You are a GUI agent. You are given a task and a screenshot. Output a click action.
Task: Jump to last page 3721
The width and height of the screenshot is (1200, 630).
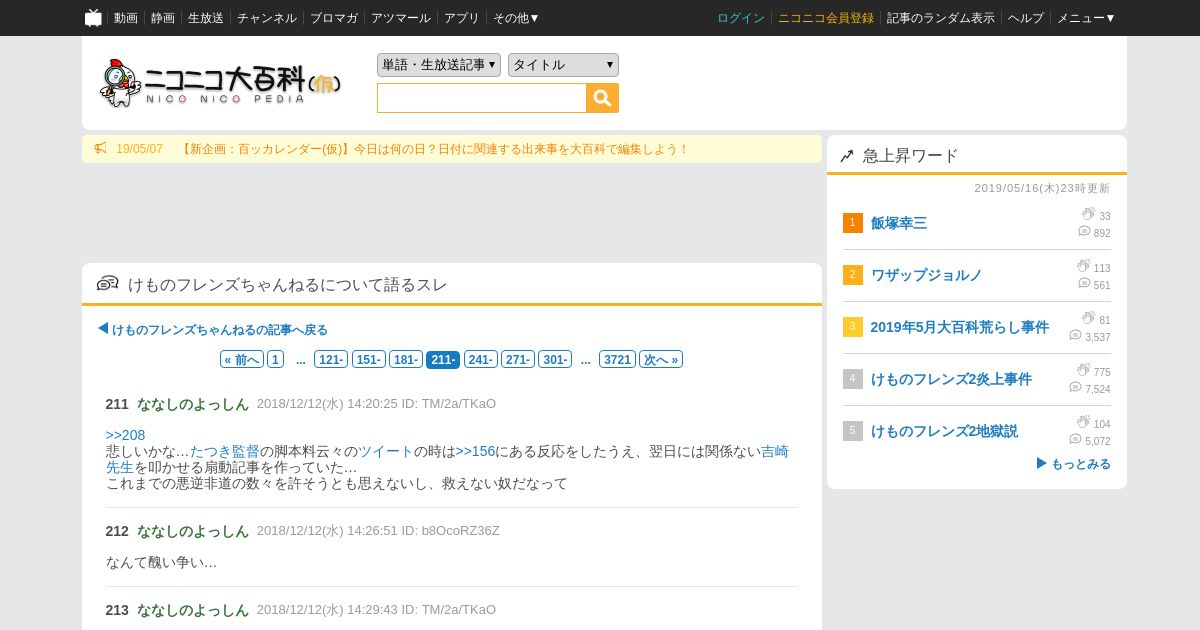[x=618, y=359]
